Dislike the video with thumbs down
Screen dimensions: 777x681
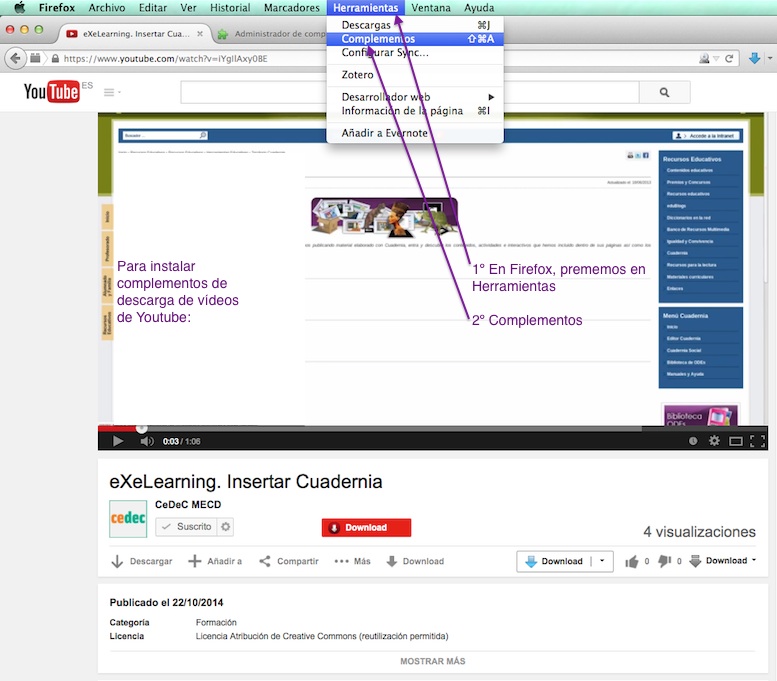(664, 561)
